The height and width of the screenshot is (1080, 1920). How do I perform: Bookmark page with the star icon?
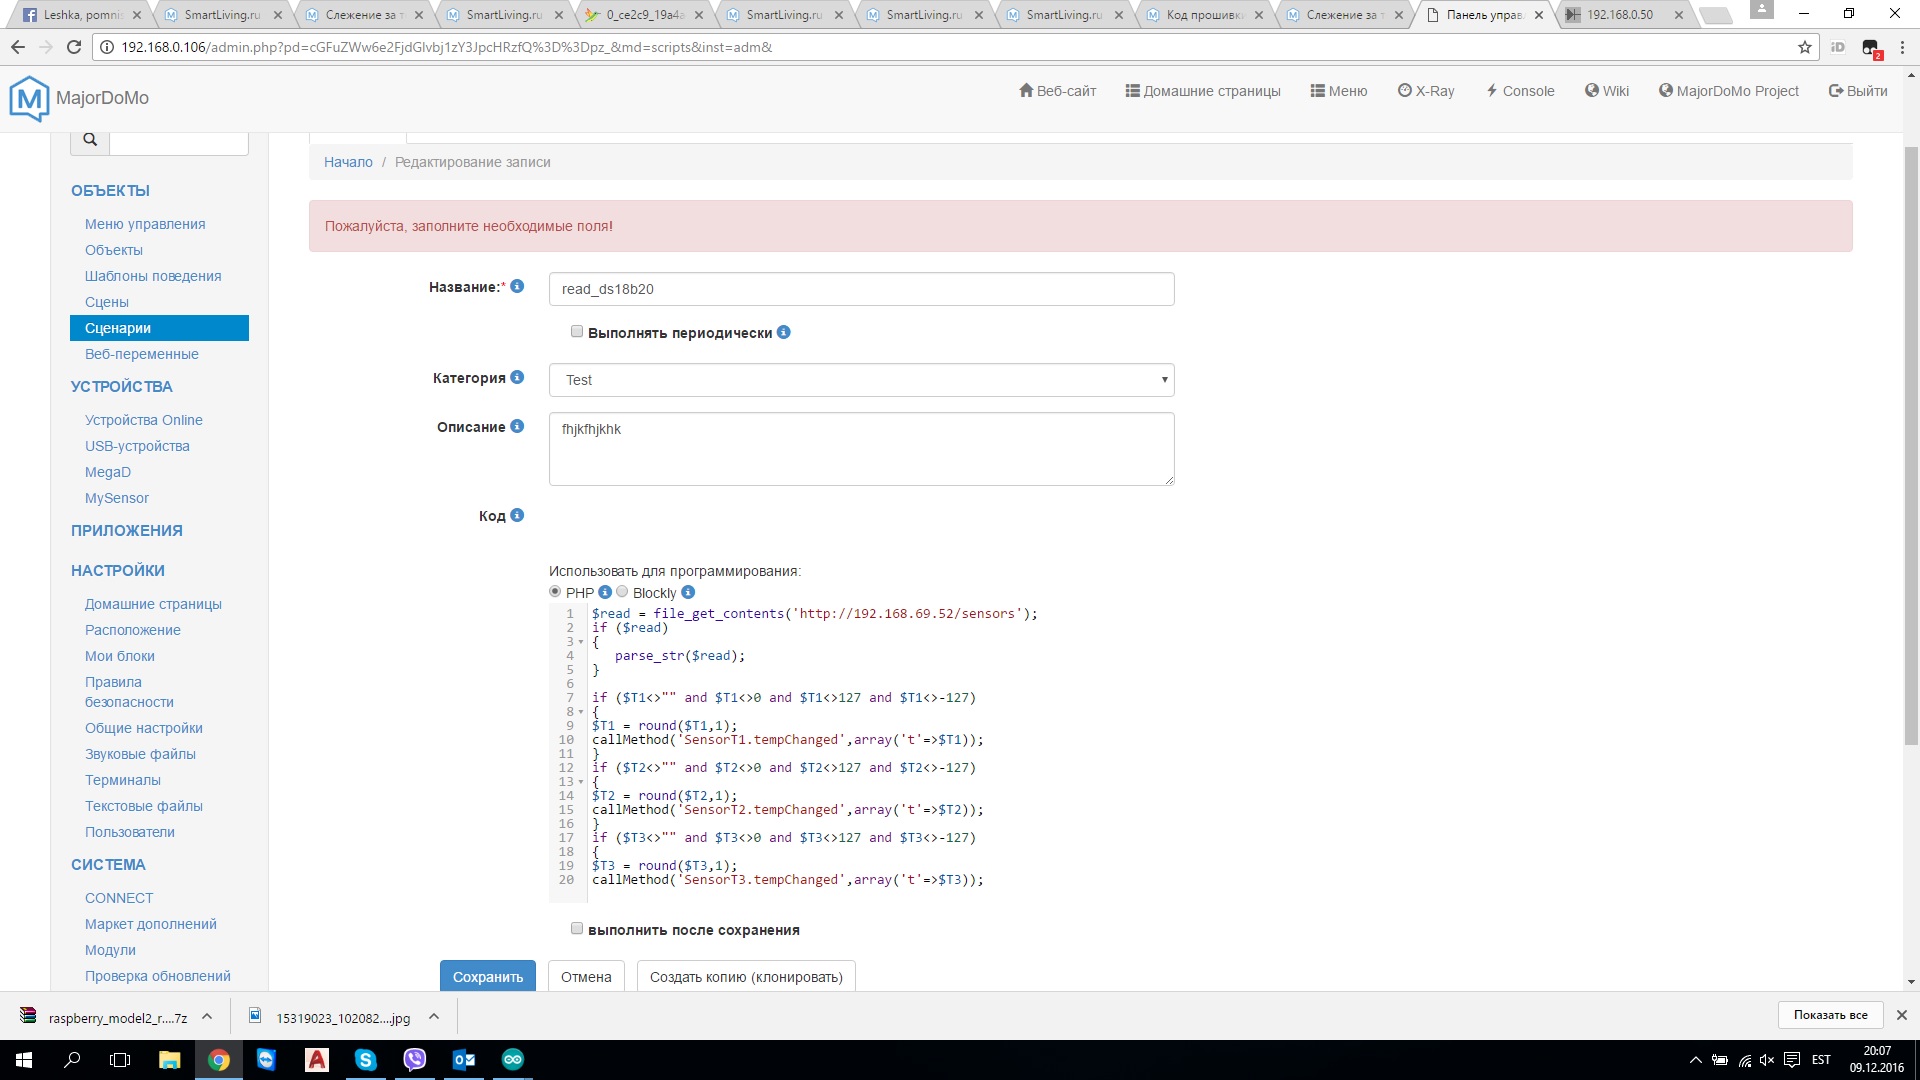click(x=1804, y=47)
